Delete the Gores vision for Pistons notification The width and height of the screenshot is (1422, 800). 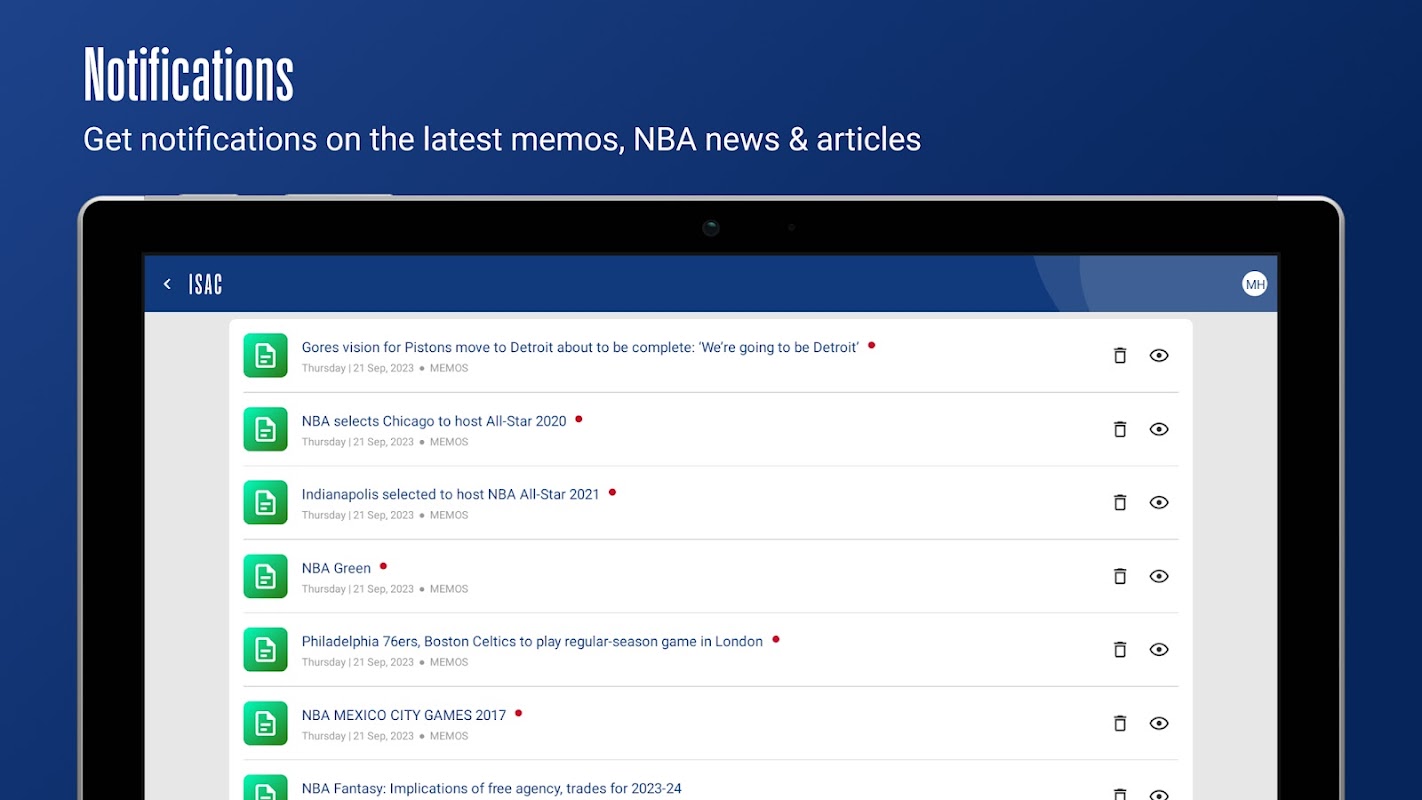(1120, 355)
